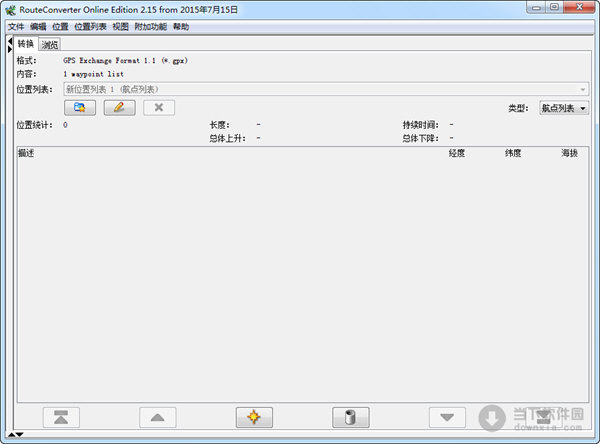The width and height of the screenshot is (600, 444).
Task: Delete selected positions with trash button
Action: [351, 417]
